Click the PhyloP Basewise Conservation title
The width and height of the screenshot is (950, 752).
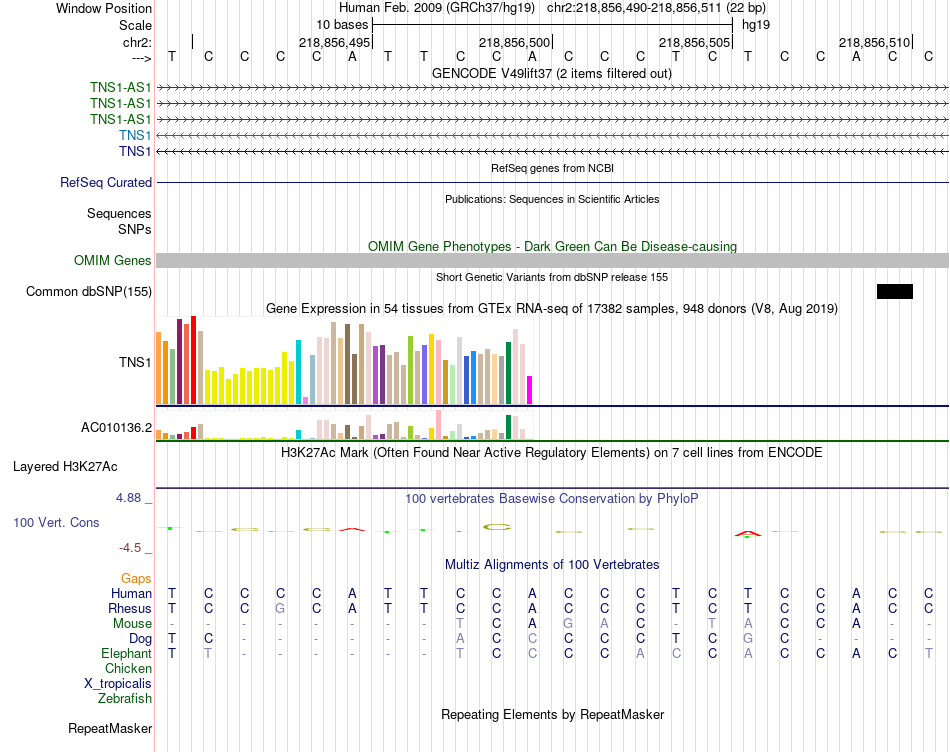[x=552, y=499]
